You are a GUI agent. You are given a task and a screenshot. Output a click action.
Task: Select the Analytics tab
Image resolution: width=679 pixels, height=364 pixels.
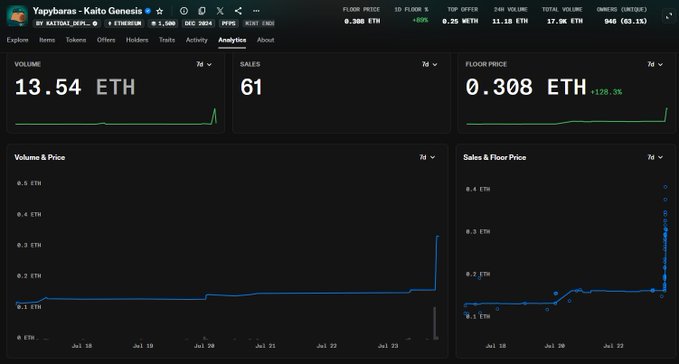point(232,40)
